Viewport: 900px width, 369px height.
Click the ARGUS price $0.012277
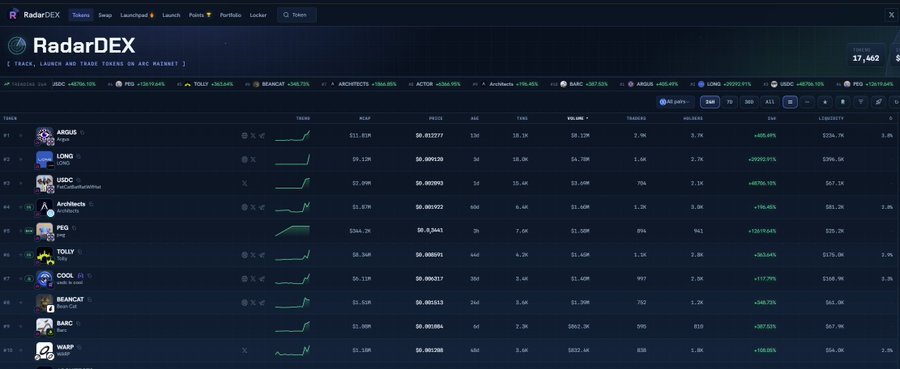coord(429,135)
